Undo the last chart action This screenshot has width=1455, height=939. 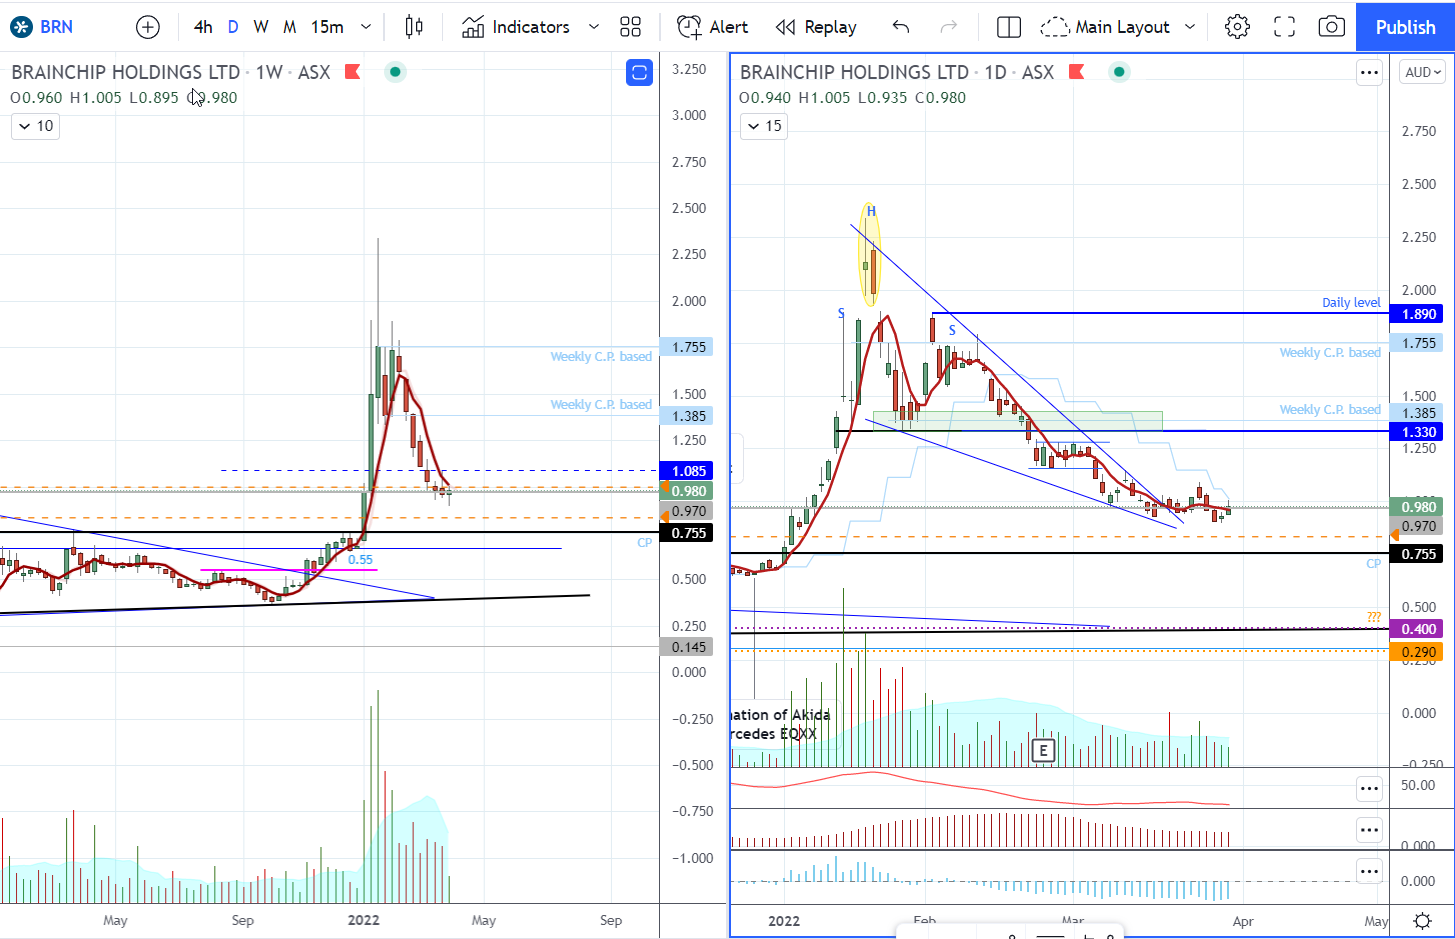(x=901, y=27)
